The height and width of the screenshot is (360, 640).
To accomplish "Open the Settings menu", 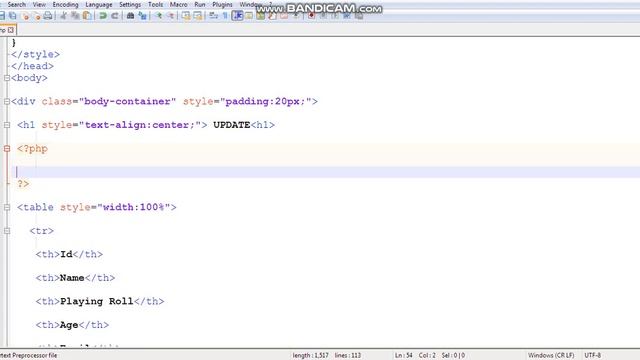I will pyautogui.click(x=130, y=4).
